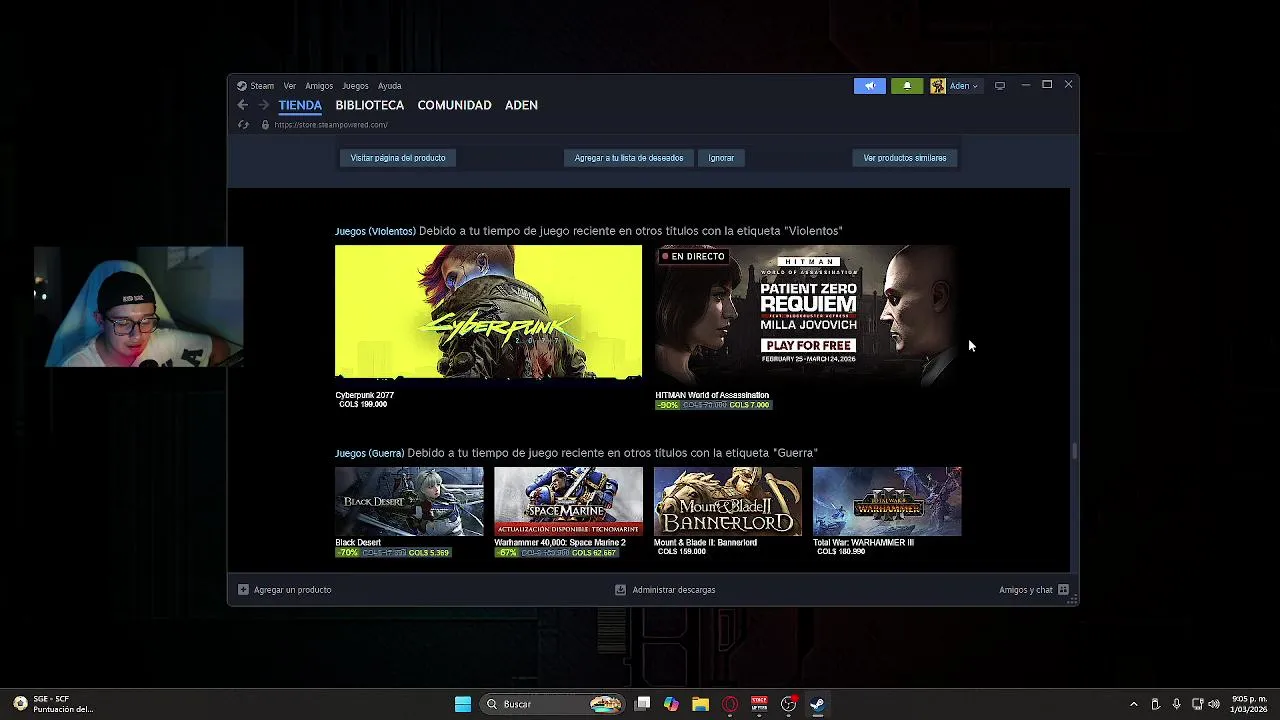
Task: Switch to the COMUNIDAD tab
Action: click(454, 105)
